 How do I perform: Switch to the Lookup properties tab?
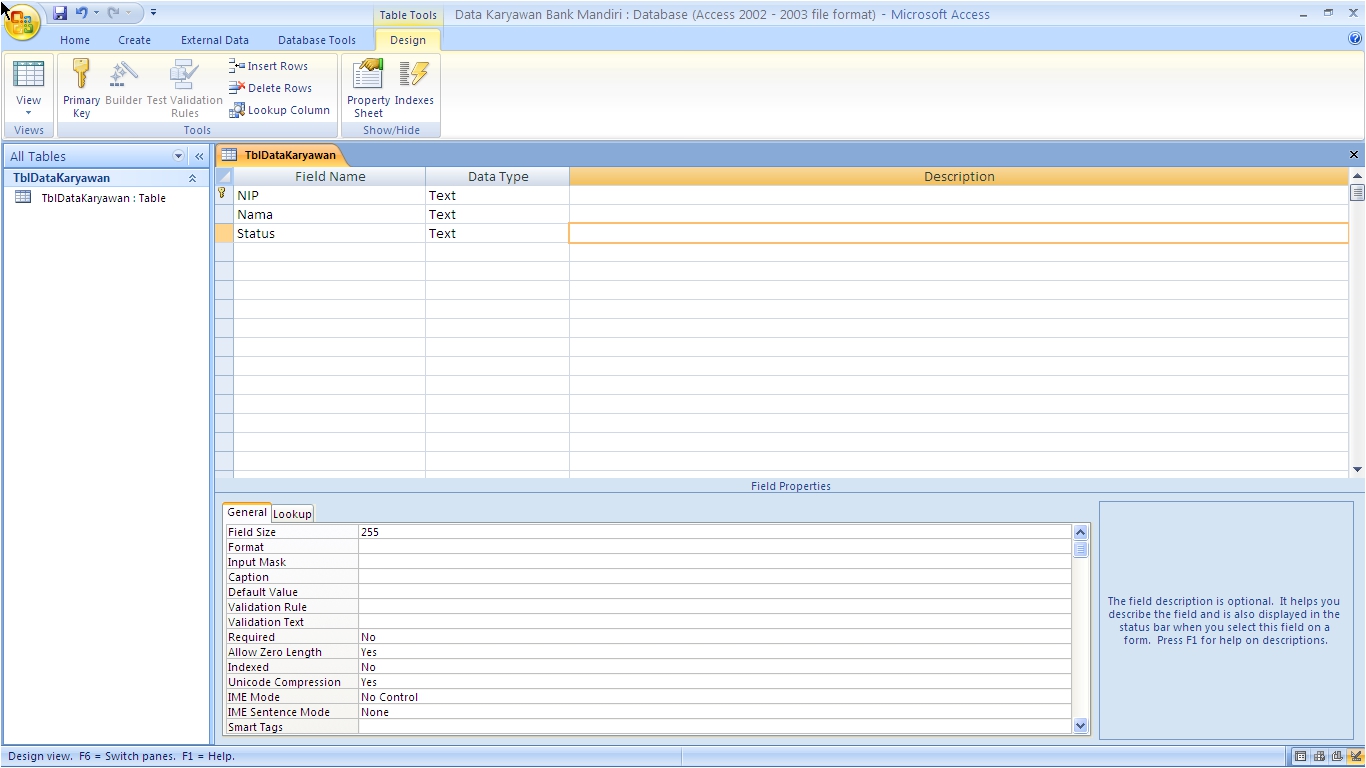[x=292, y=514]
